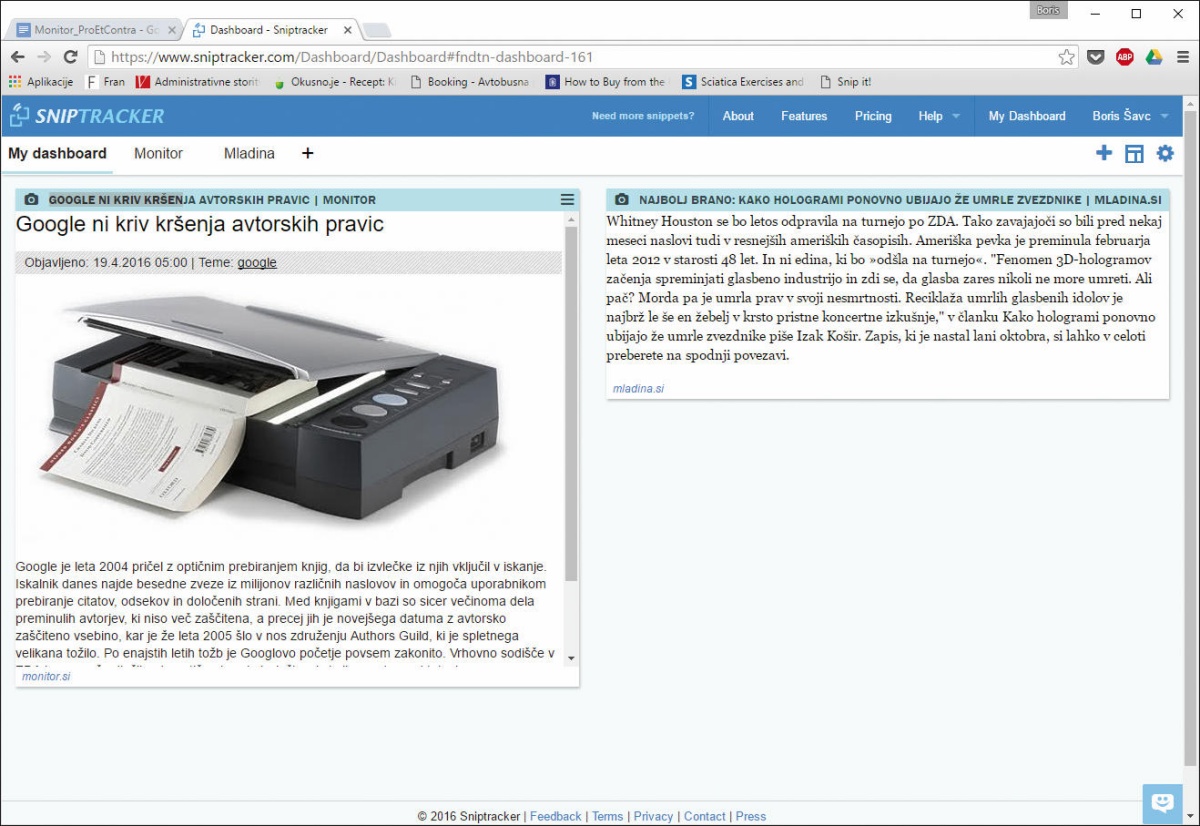Switch to the Monitor dashboard tab

pyautogui.click(x=158, y=153)
